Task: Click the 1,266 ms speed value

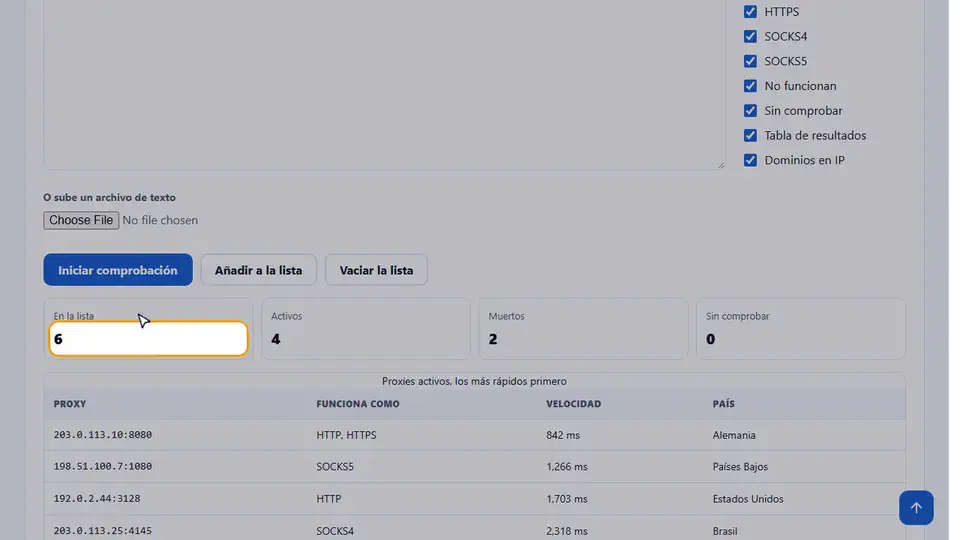Action: [x=566, y=467]
